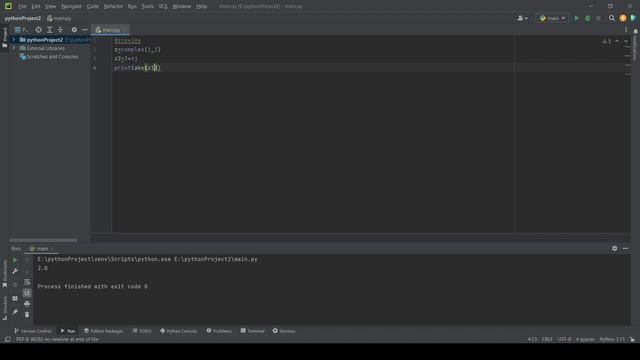The width and height of the screenshot is (640, 360).
Task: Open run configuration wrench icon in Run panel
Action: tap(15, 271)
